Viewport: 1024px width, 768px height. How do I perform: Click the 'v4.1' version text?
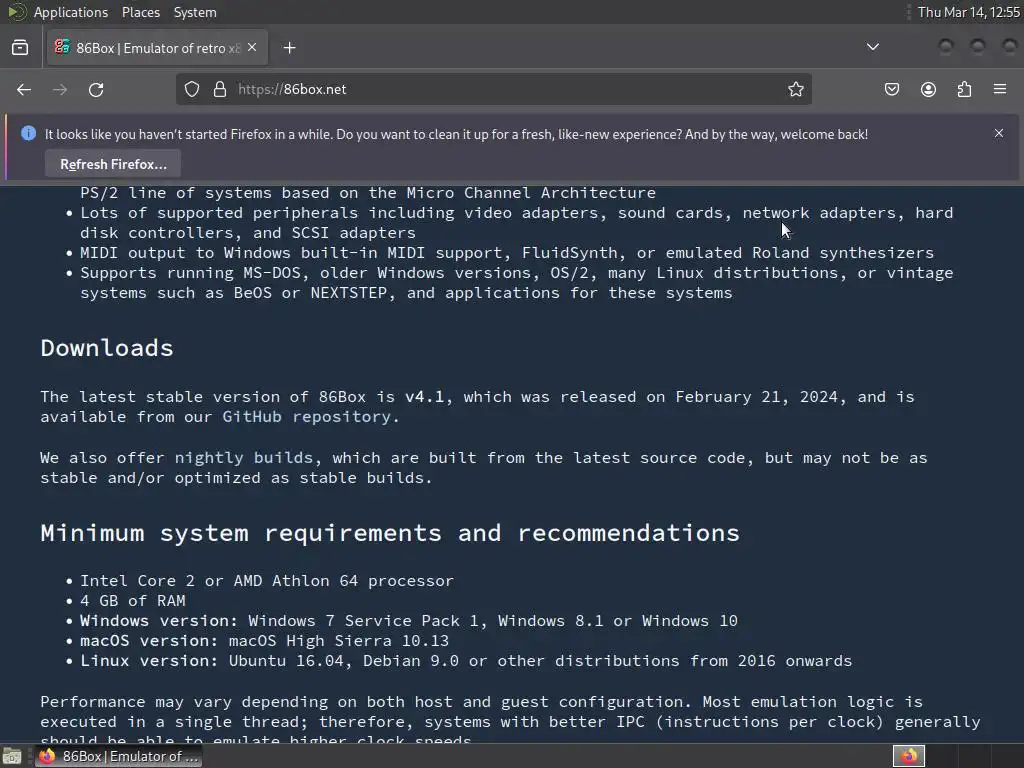point(424,397)
